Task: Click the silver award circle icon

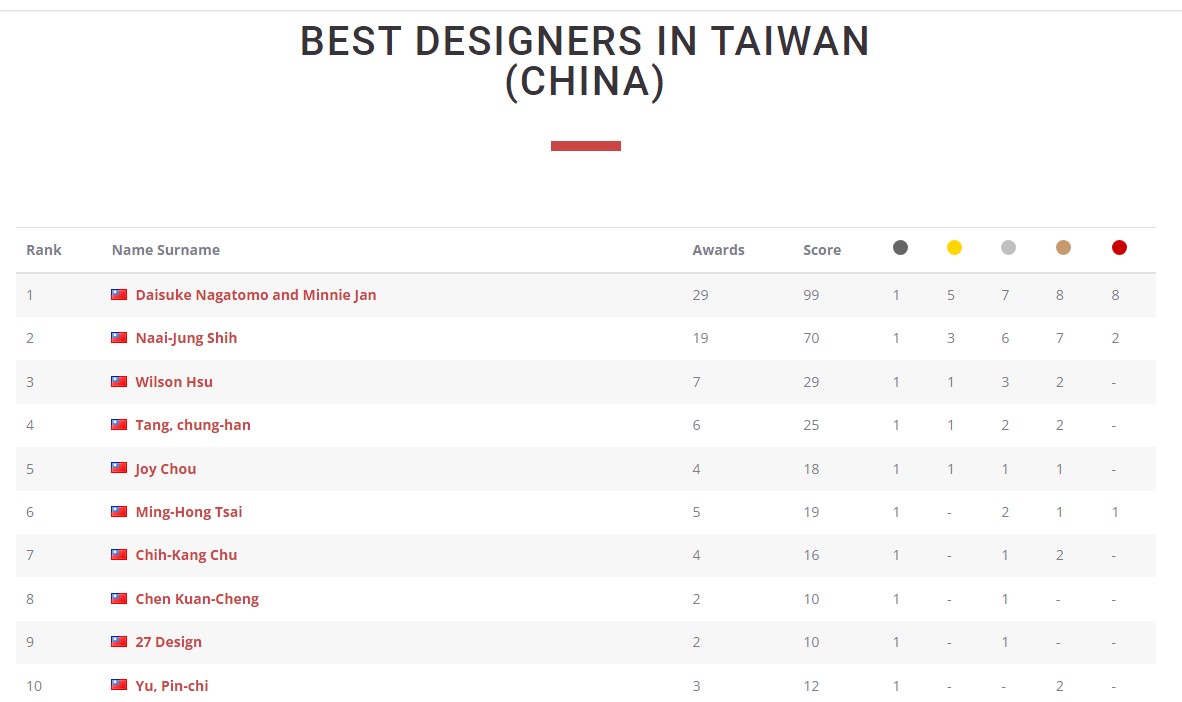Action: 1008,248
